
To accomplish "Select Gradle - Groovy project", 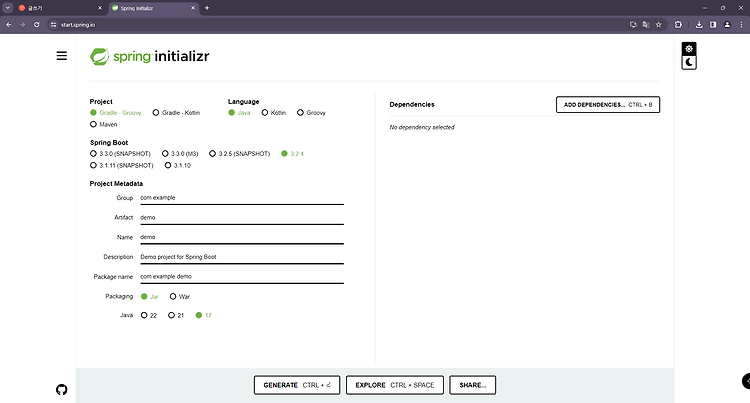I will (x=116, y=113).
